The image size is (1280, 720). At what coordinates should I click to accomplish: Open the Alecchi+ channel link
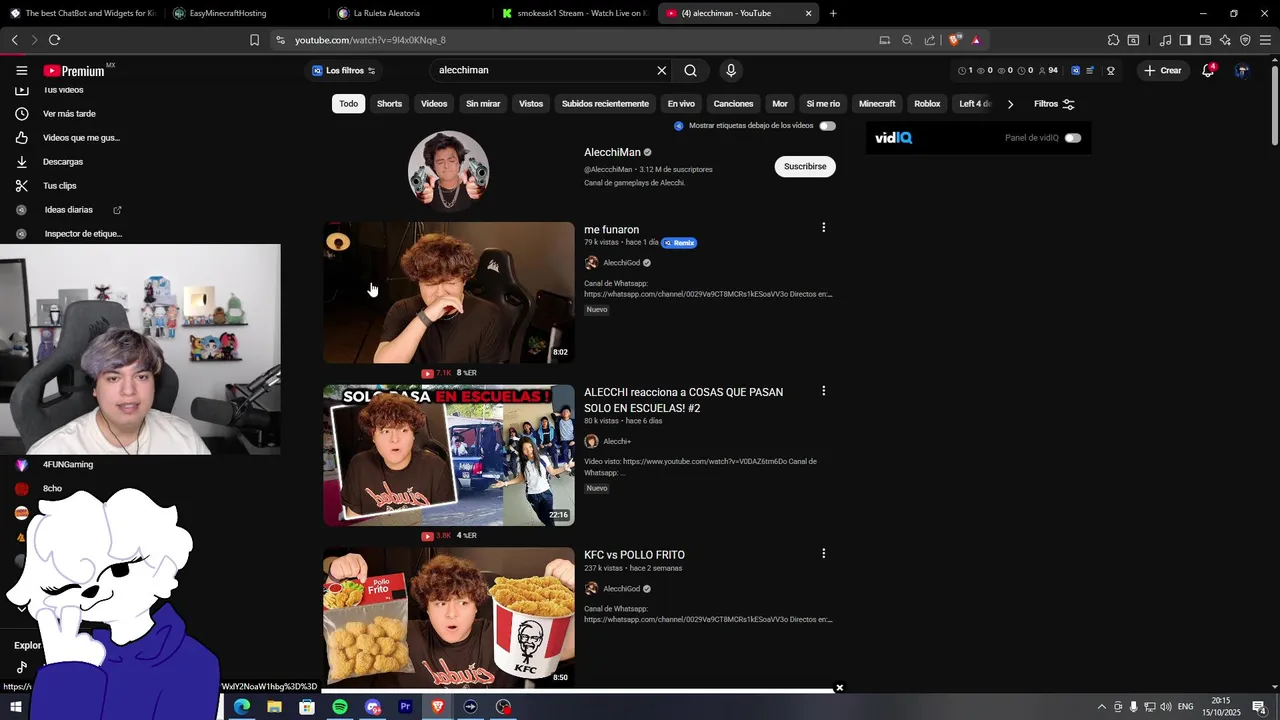click(x=616, y=441)
